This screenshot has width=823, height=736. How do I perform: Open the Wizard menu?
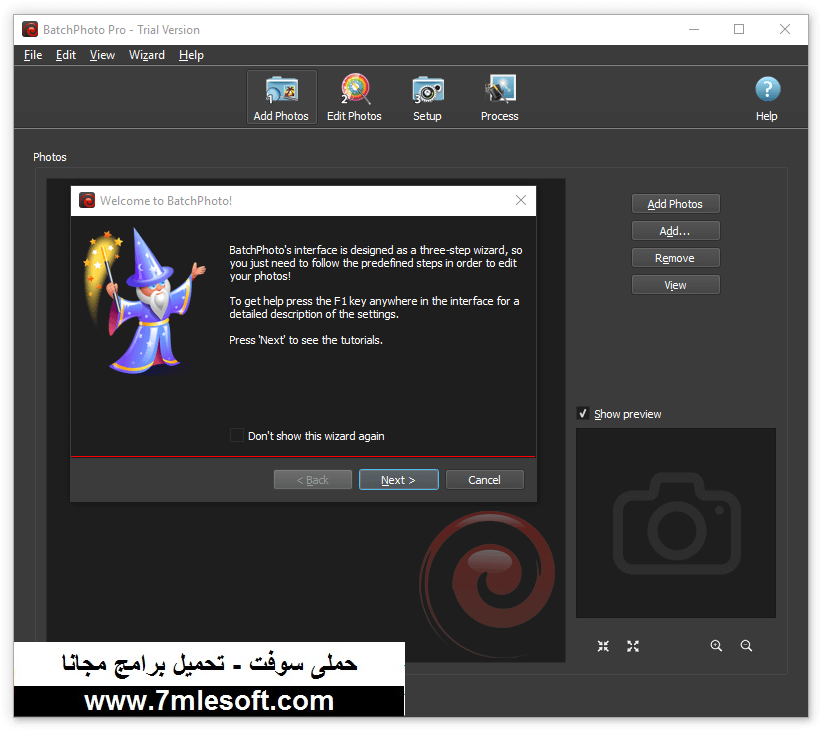point(147,55)
